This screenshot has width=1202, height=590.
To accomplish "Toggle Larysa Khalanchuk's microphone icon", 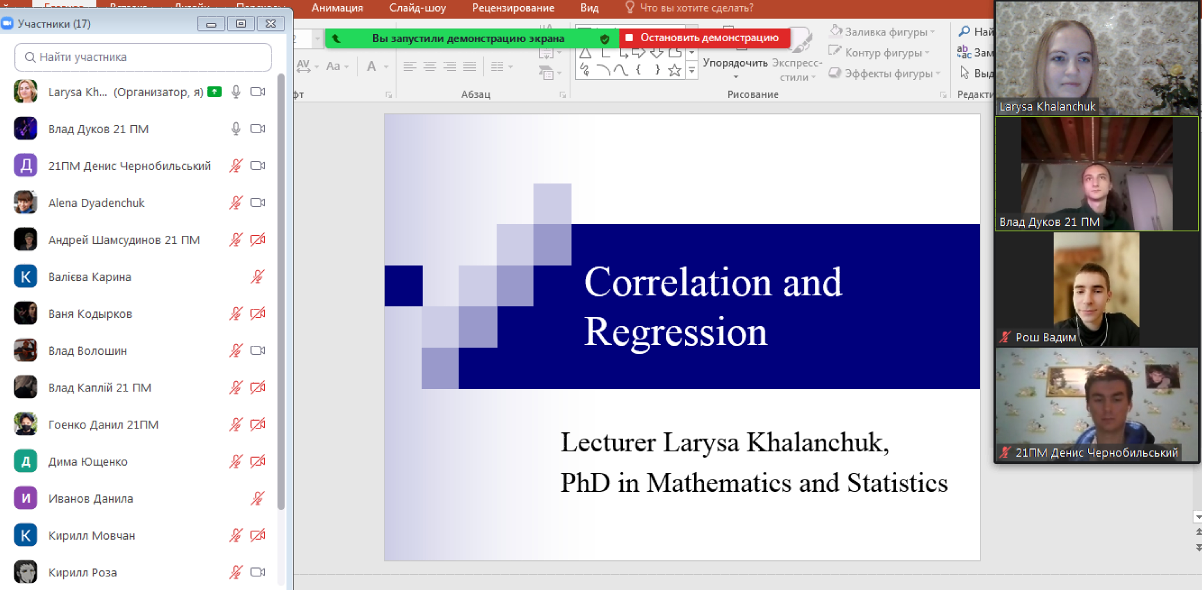I will coord(236,92).
